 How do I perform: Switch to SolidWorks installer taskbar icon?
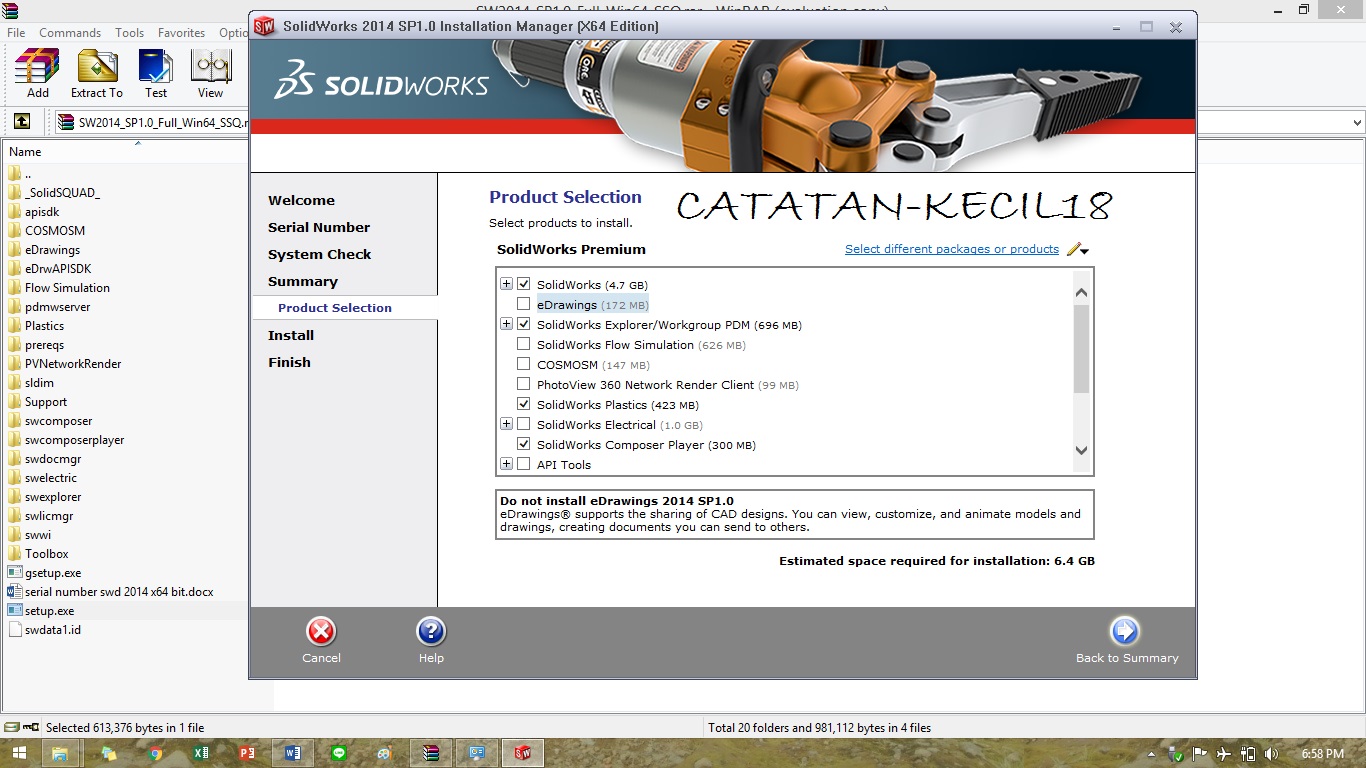523,753
